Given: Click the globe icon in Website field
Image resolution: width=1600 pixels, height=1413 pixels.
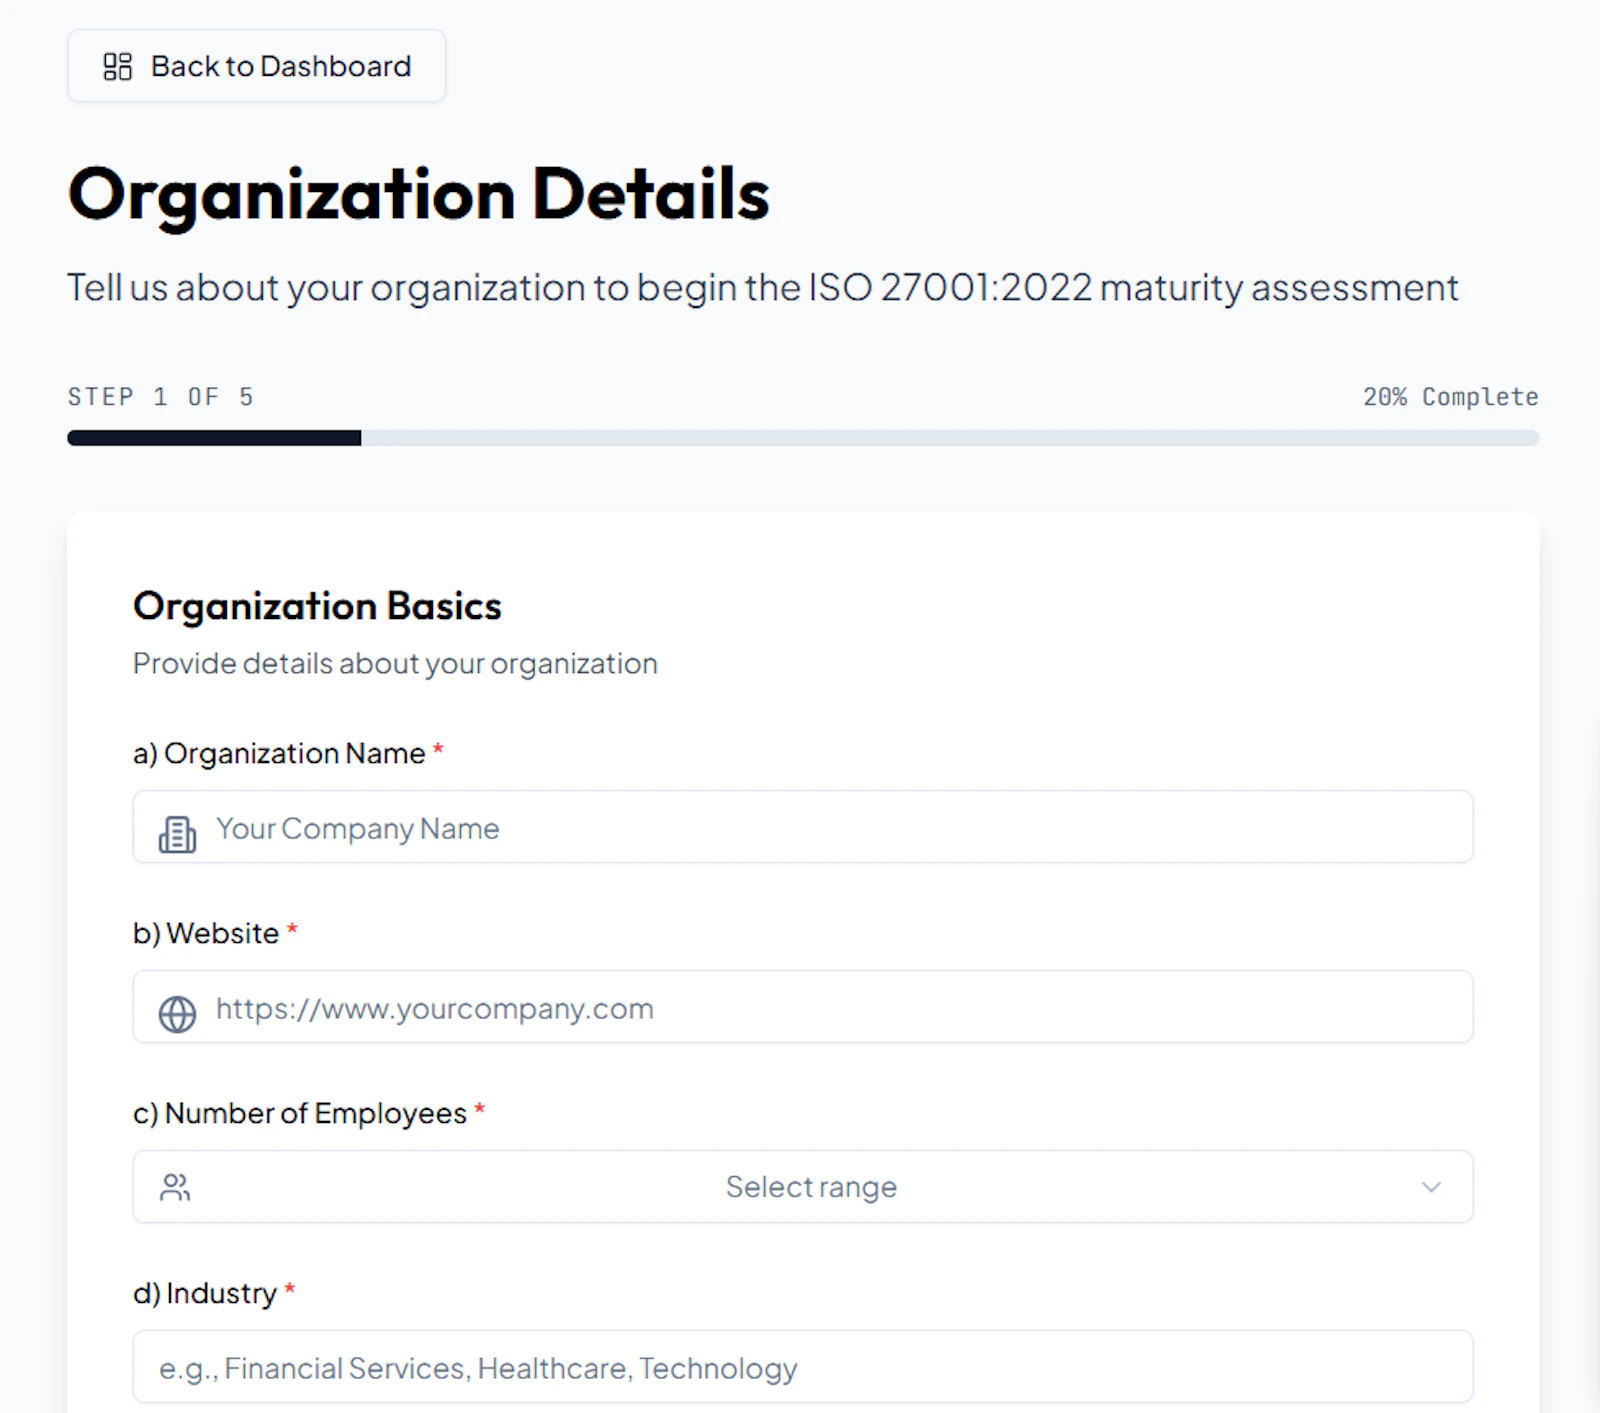Looking at the screenshot, I should 177,1013.
